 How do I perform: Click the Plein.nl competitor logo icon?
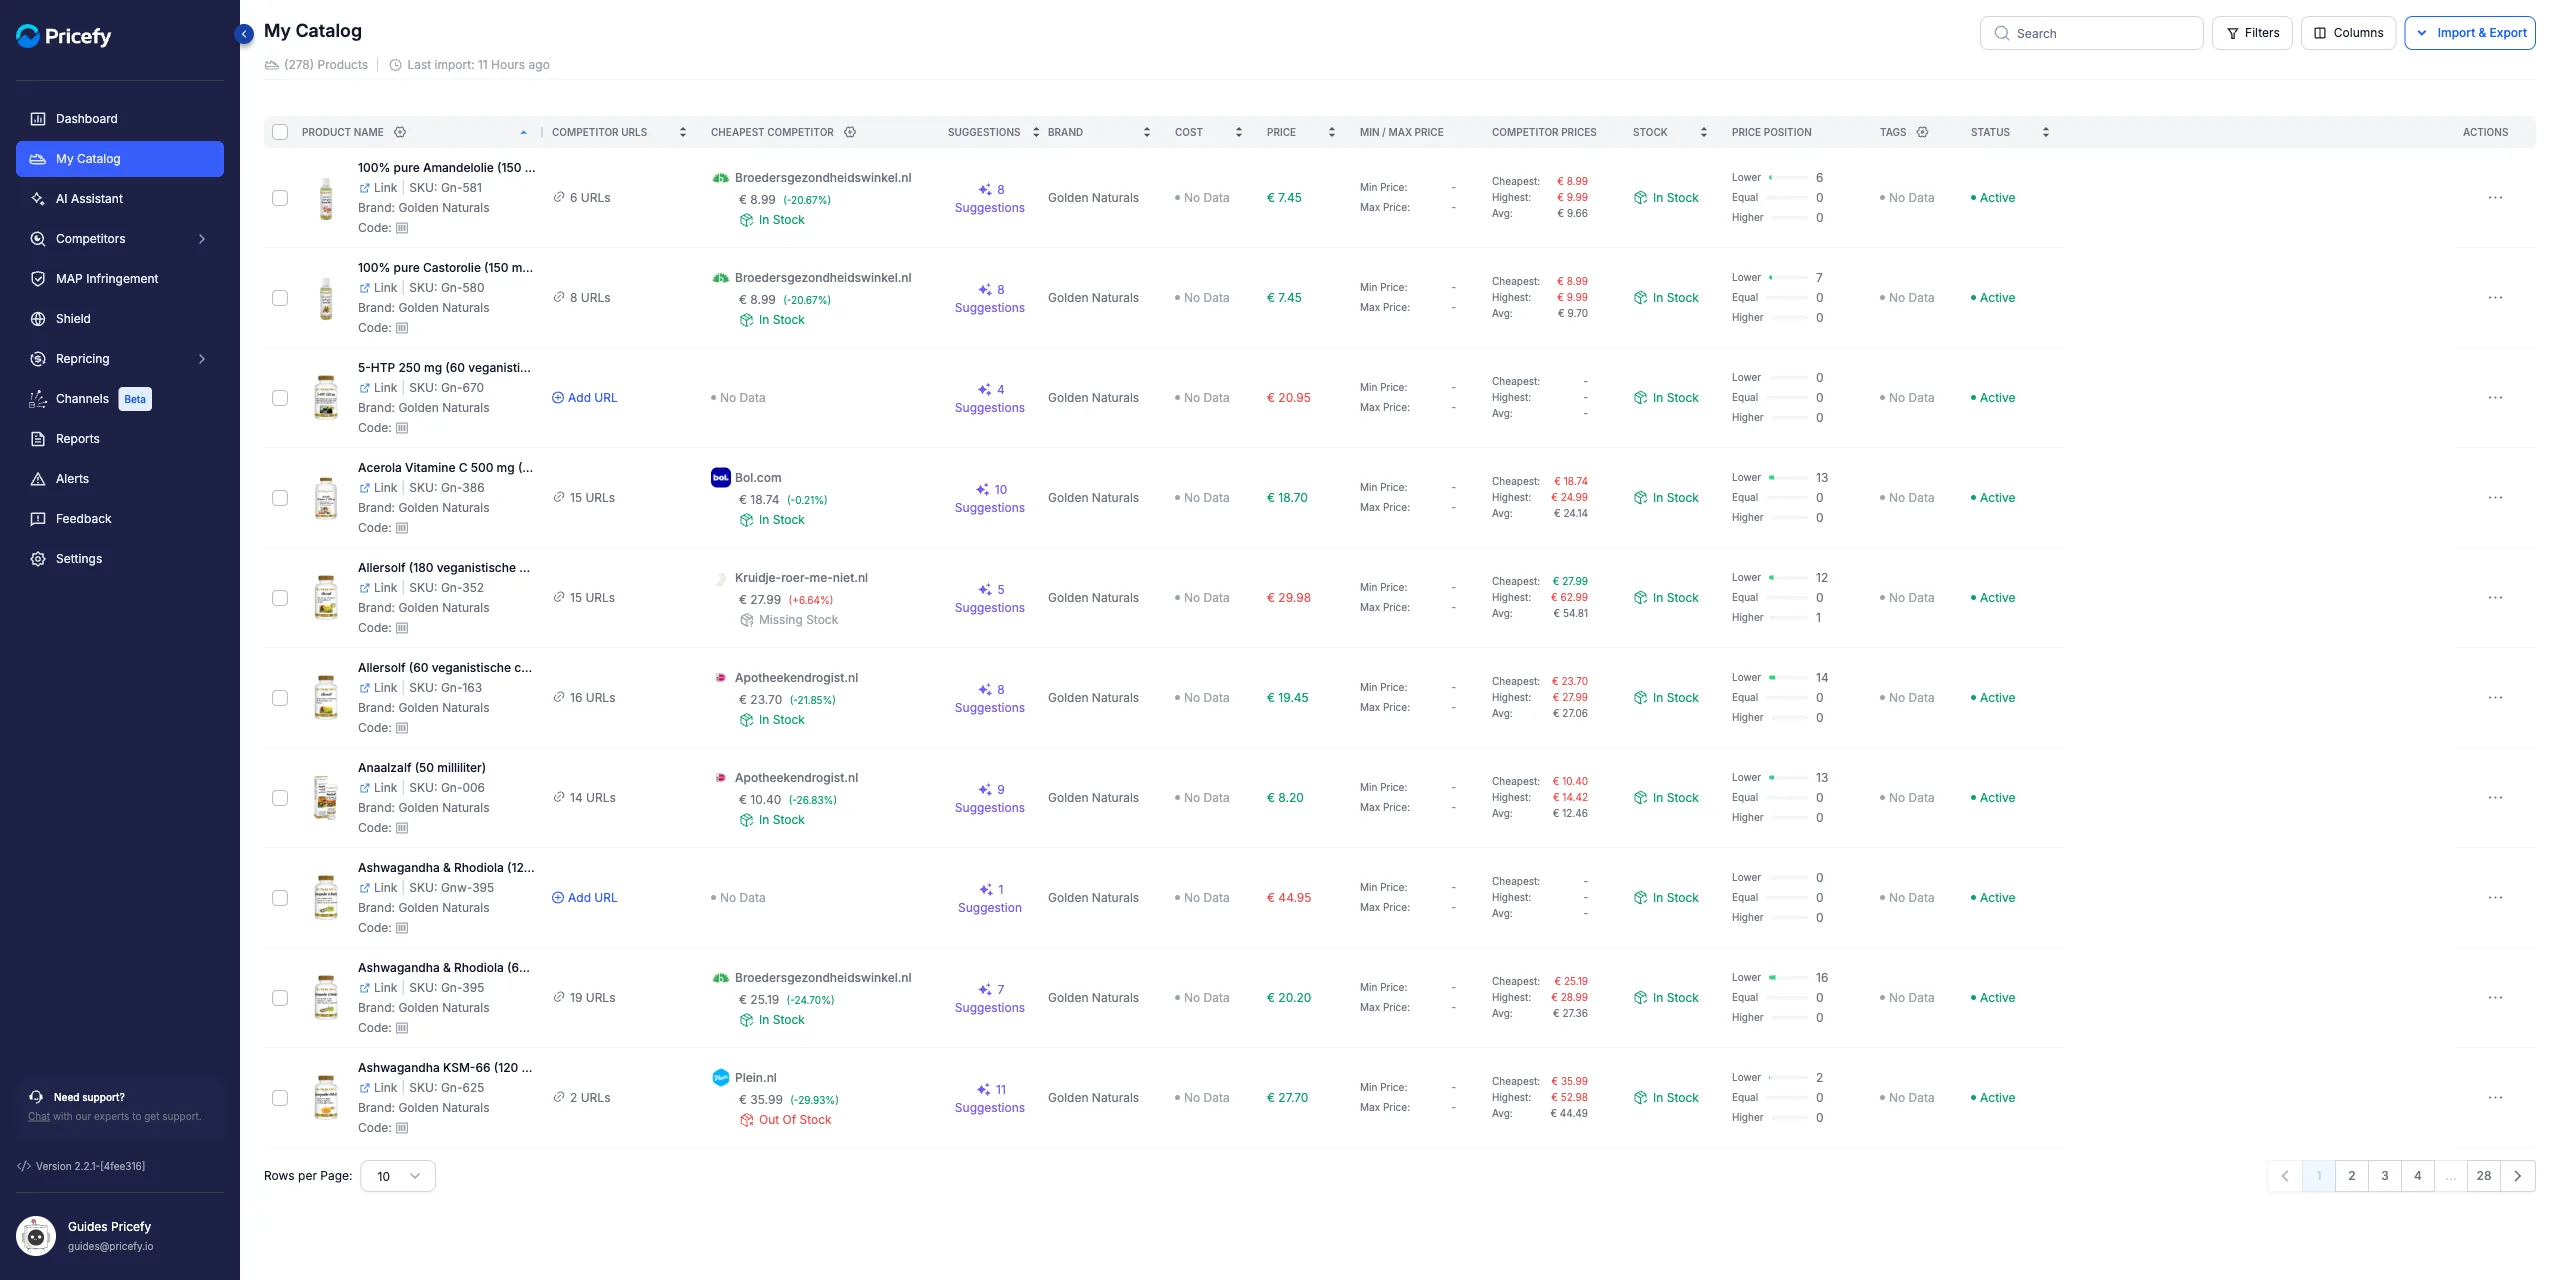pos(720,1078)
